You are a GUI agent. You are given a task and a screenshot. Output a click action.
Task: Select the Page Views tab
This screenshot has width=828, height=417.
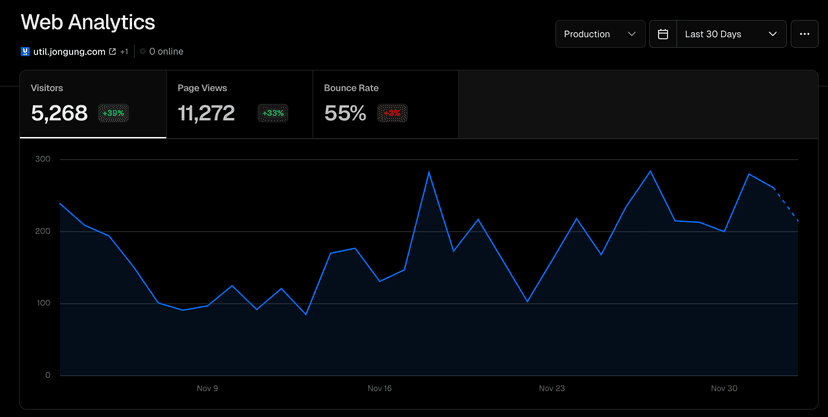point(239,104)
